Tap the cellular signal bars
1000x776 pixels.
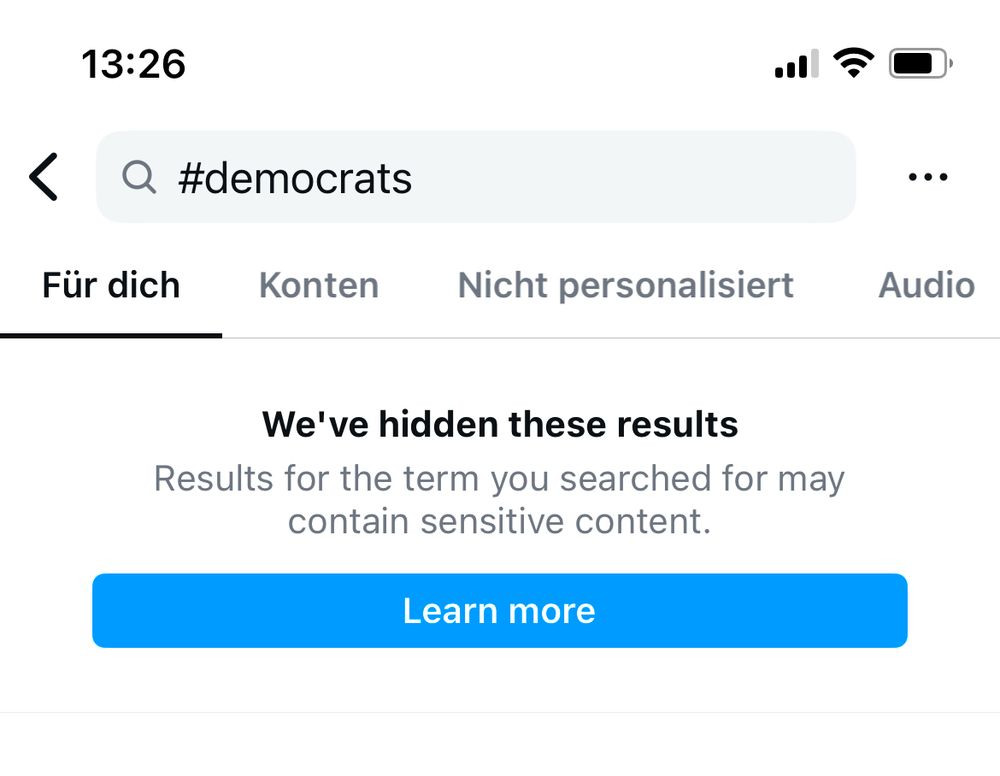pyautogui.click(x=796, y=65)
